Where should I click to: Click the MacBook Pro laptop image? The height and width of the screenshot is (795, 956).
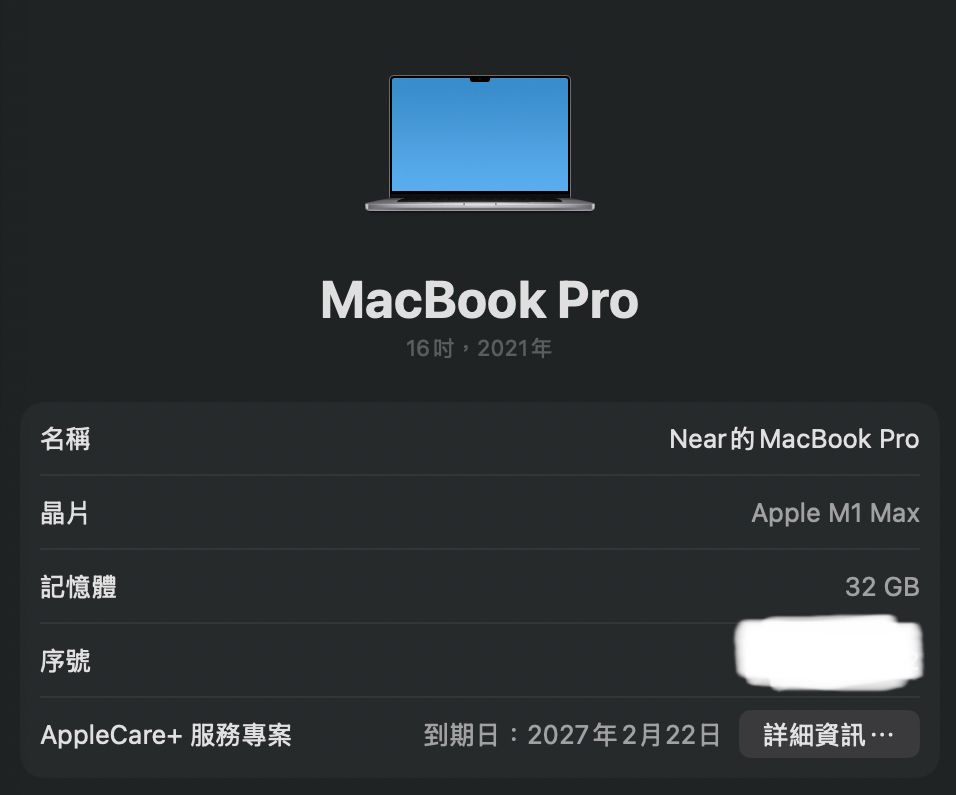pyautogui.click(x=479, y=144)
